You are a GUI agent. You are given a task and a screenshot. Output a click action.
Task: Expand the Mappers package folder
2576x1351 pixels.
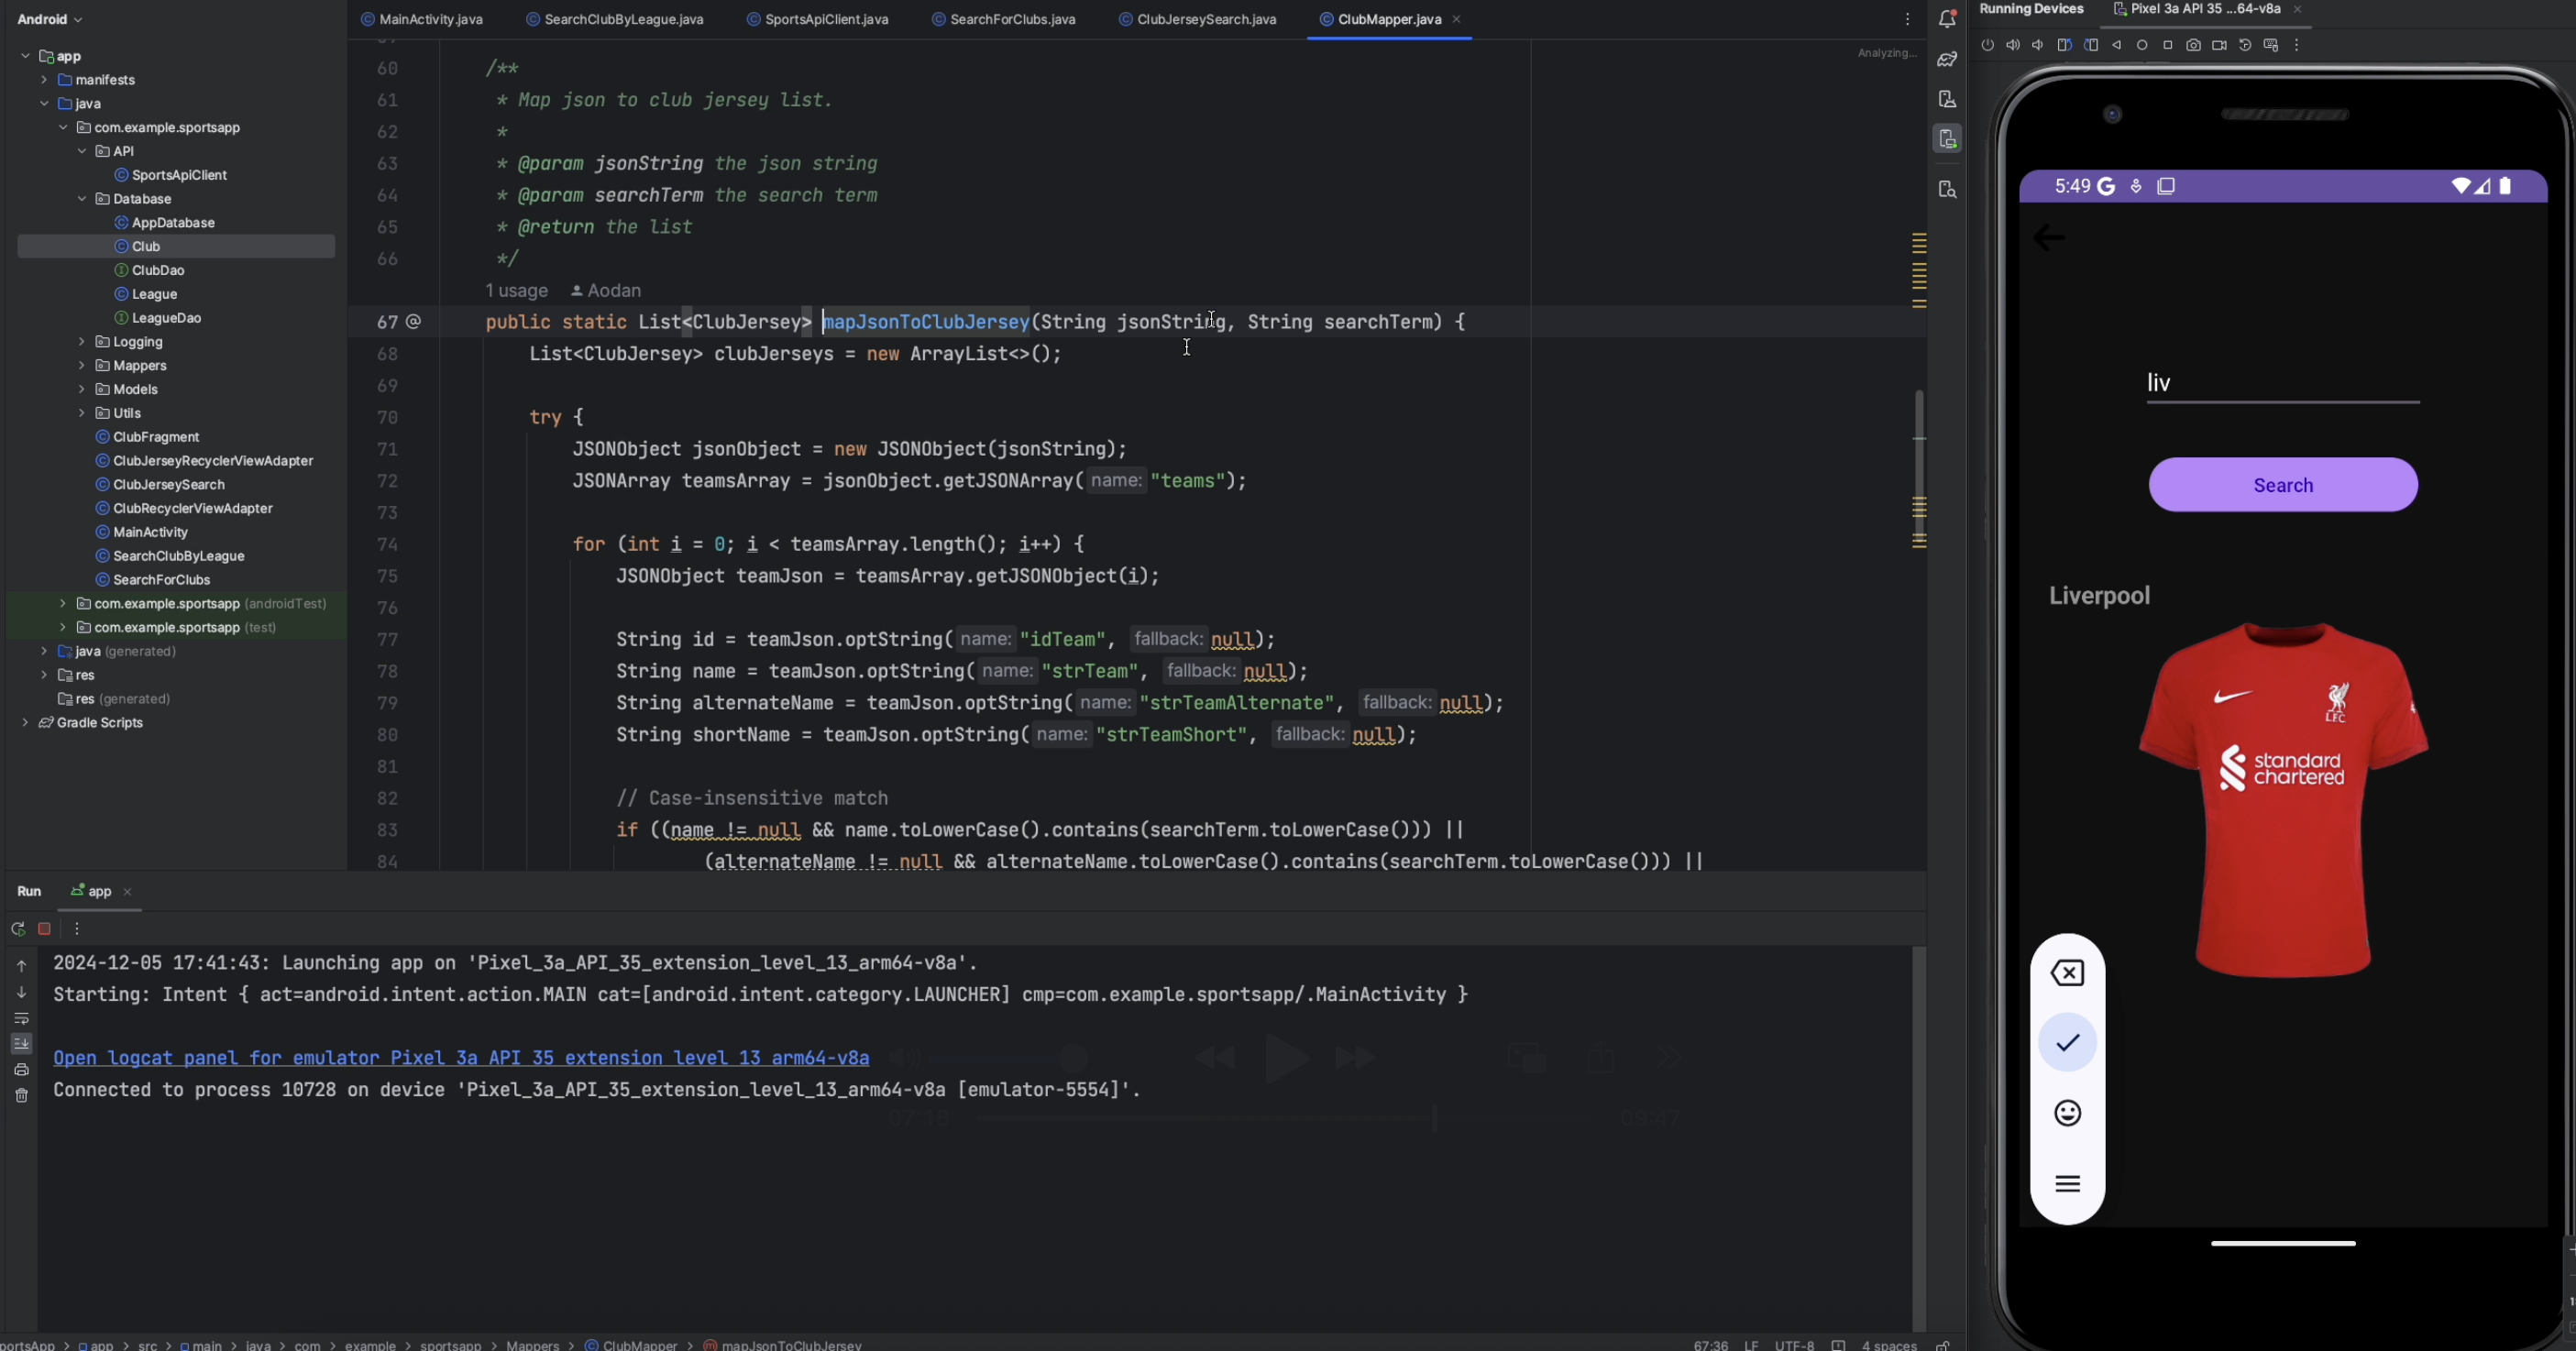[x=82, y=365]
